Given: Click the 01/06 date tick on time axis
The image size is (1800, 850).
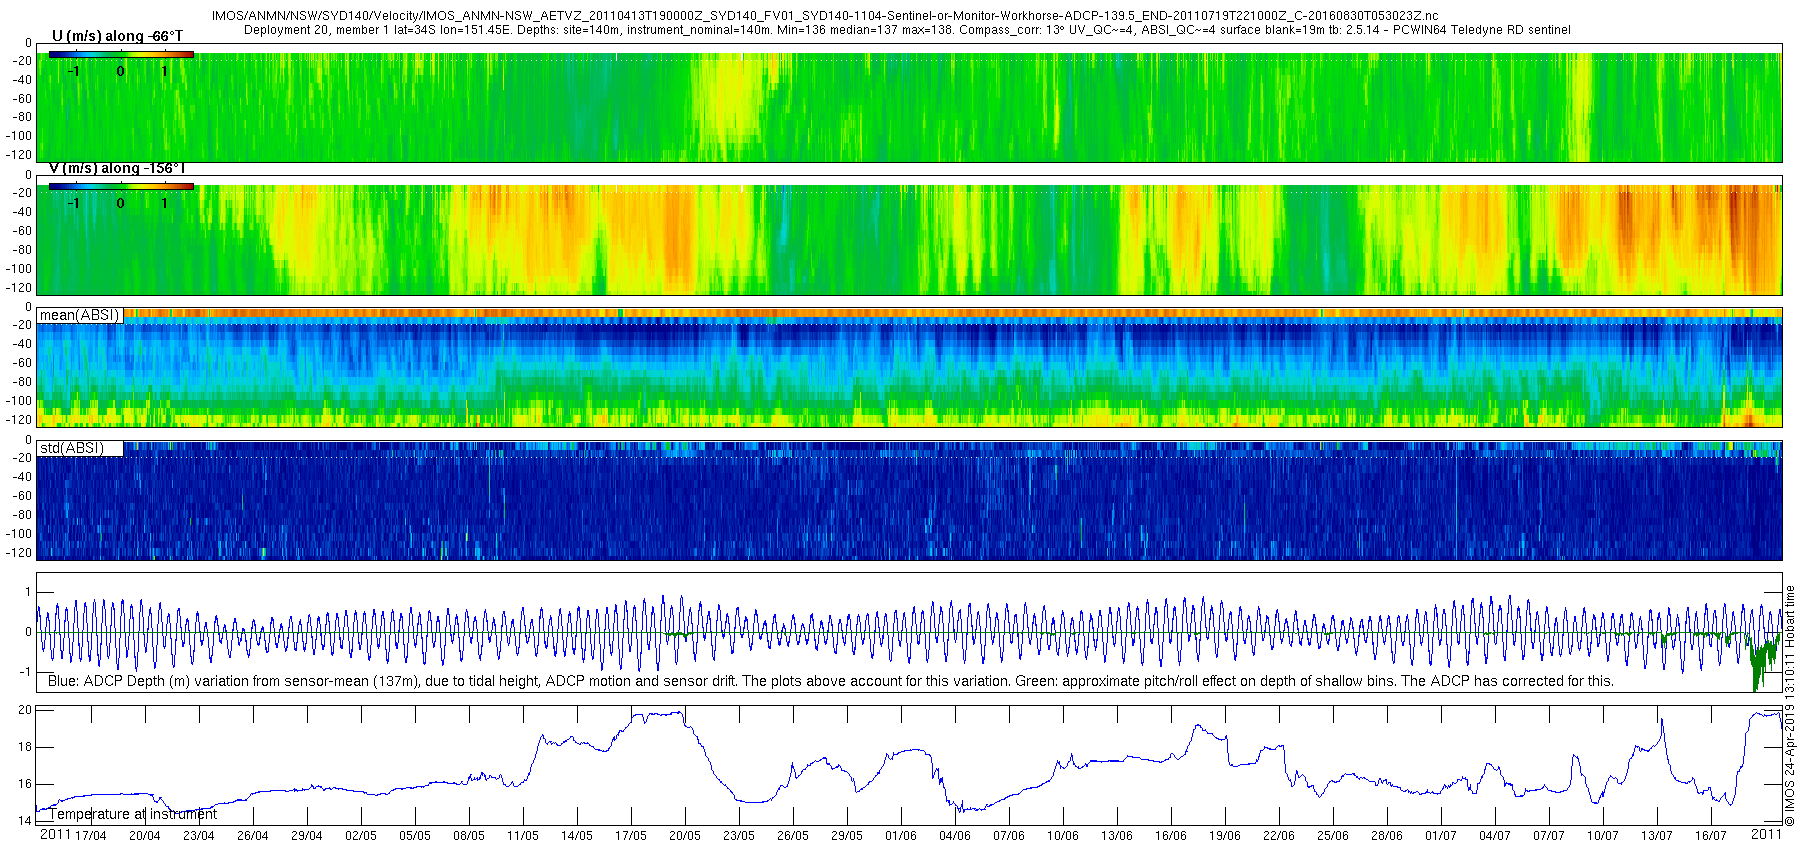Looking at the screenshot, I should point(901,835).
